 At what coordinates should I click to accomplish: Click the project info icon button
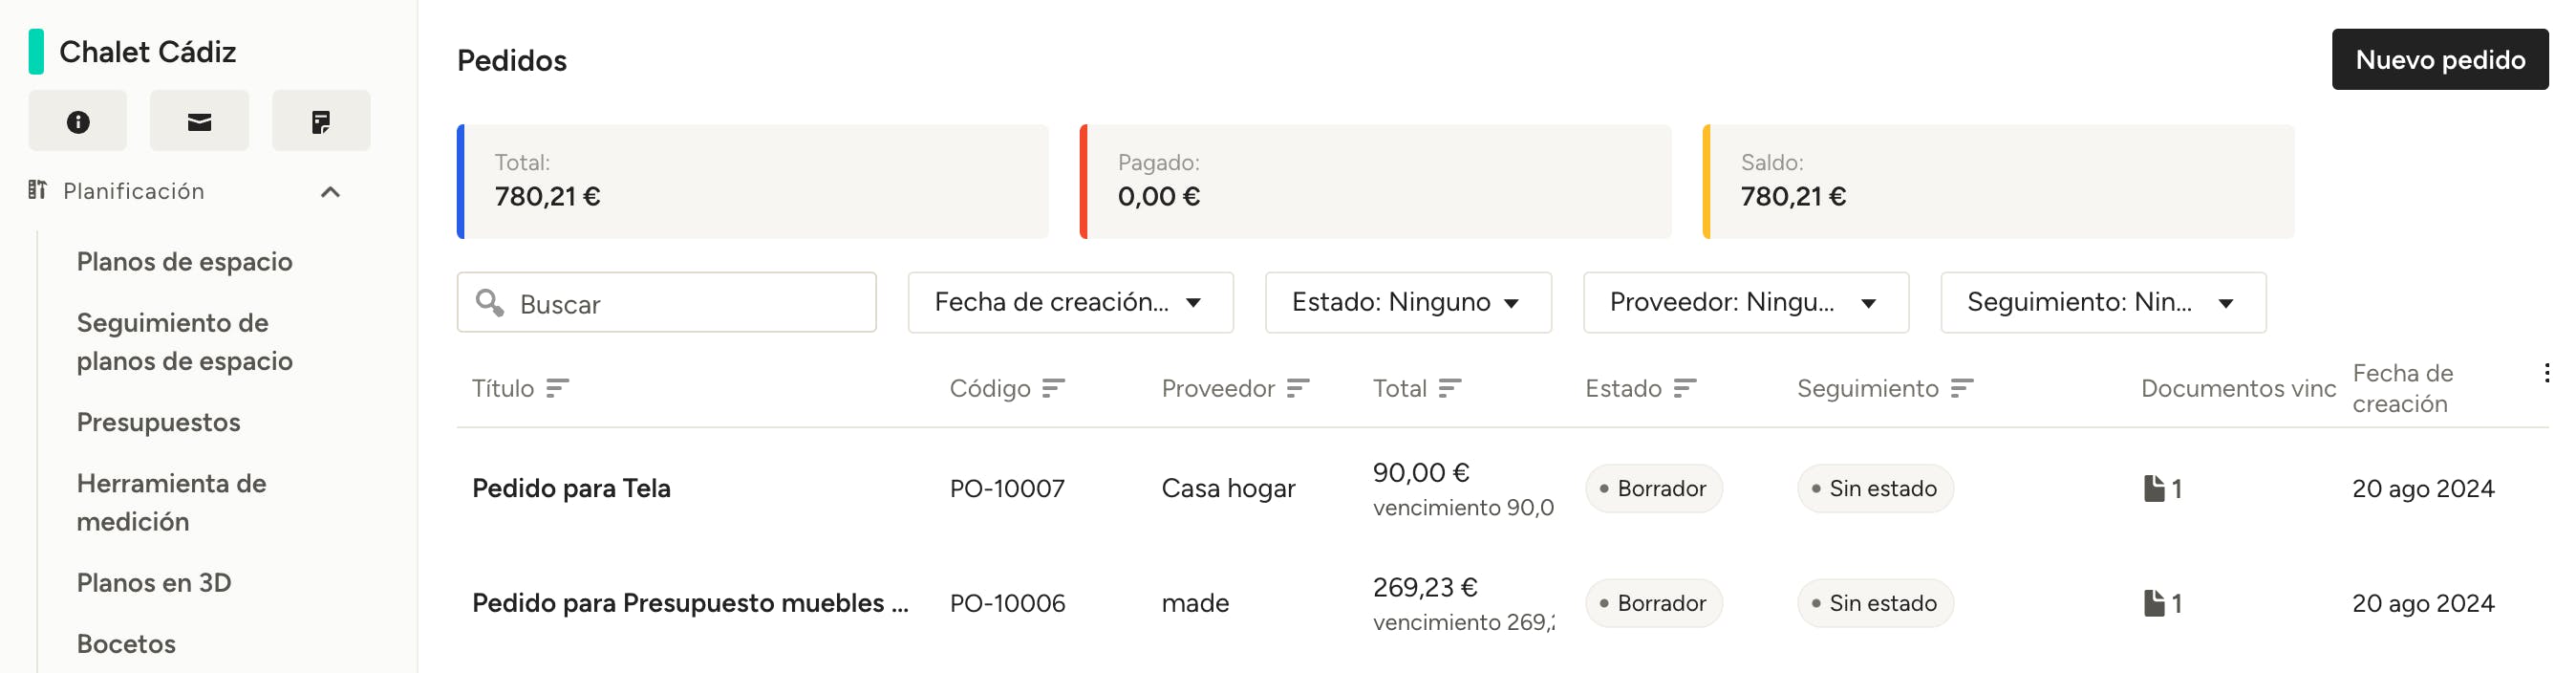(78, 121)
